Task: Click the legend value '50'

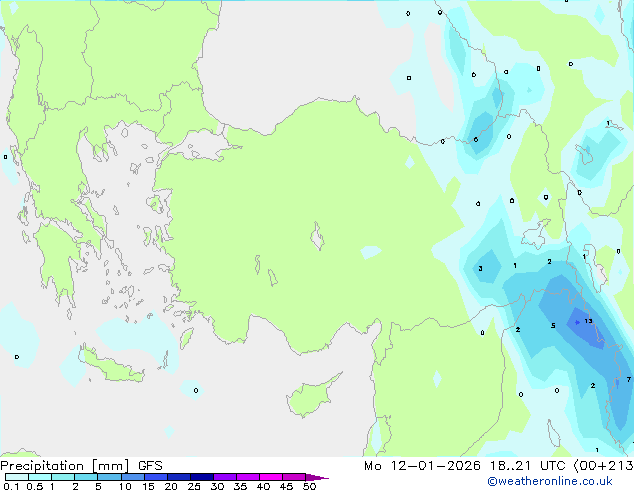Action: [x=309, y=486]
